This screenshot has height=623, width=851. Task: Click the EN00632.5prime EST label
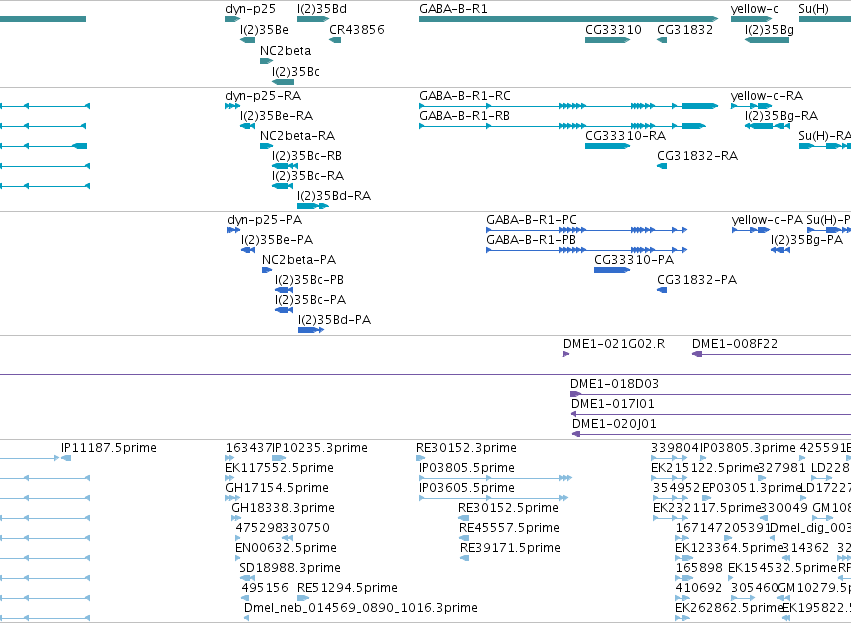(286, 548)
